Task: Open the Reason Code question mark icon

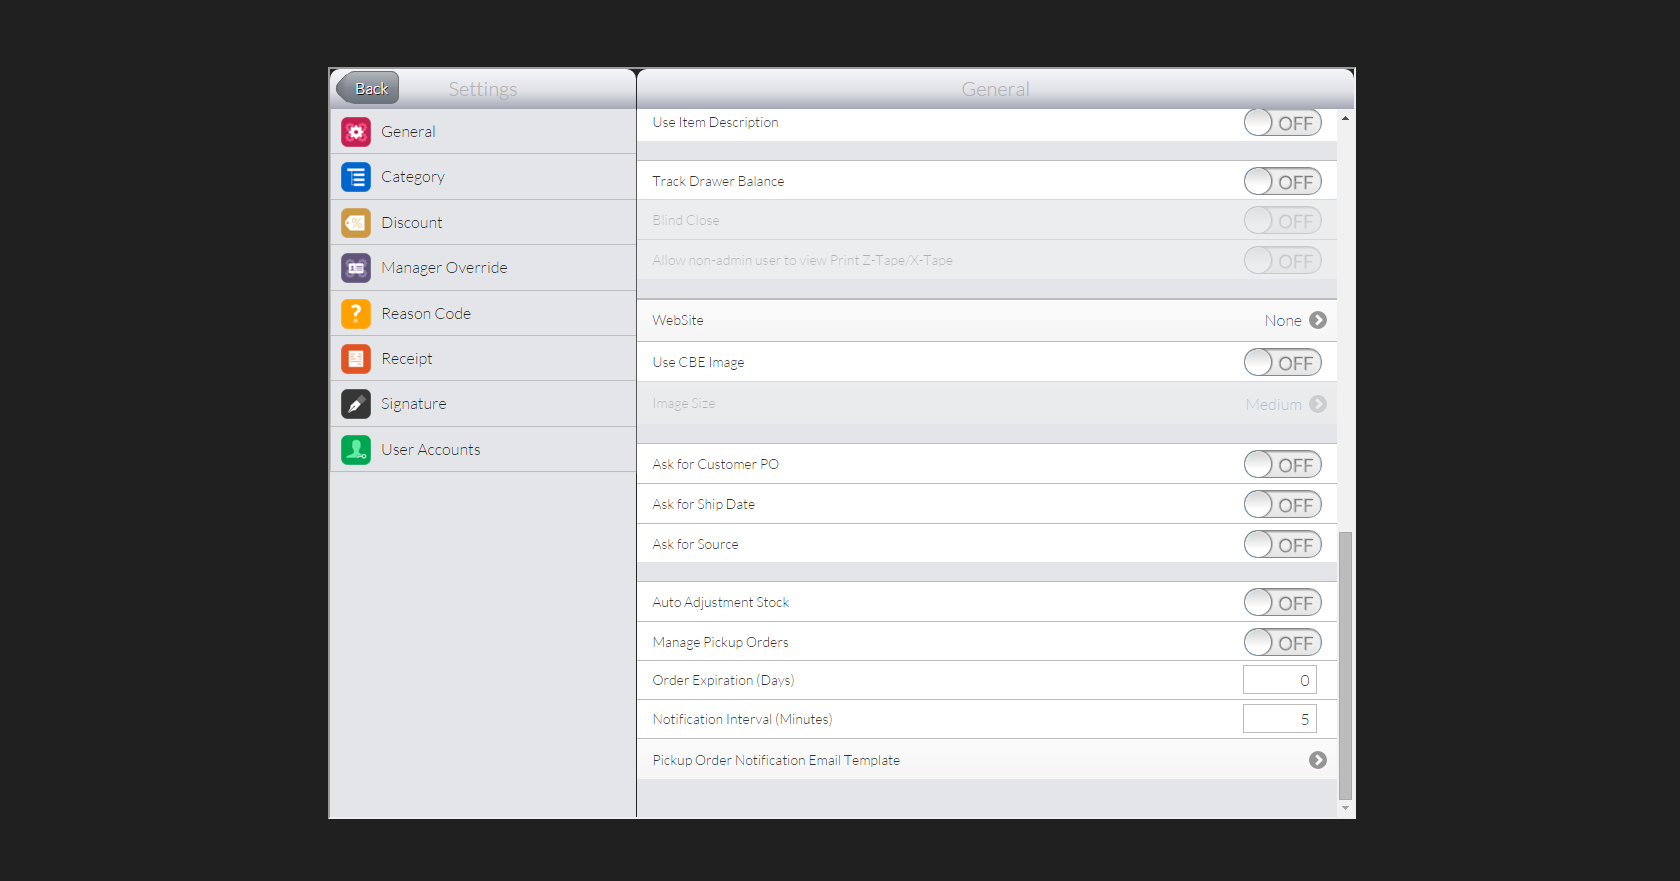Action: 356,313
